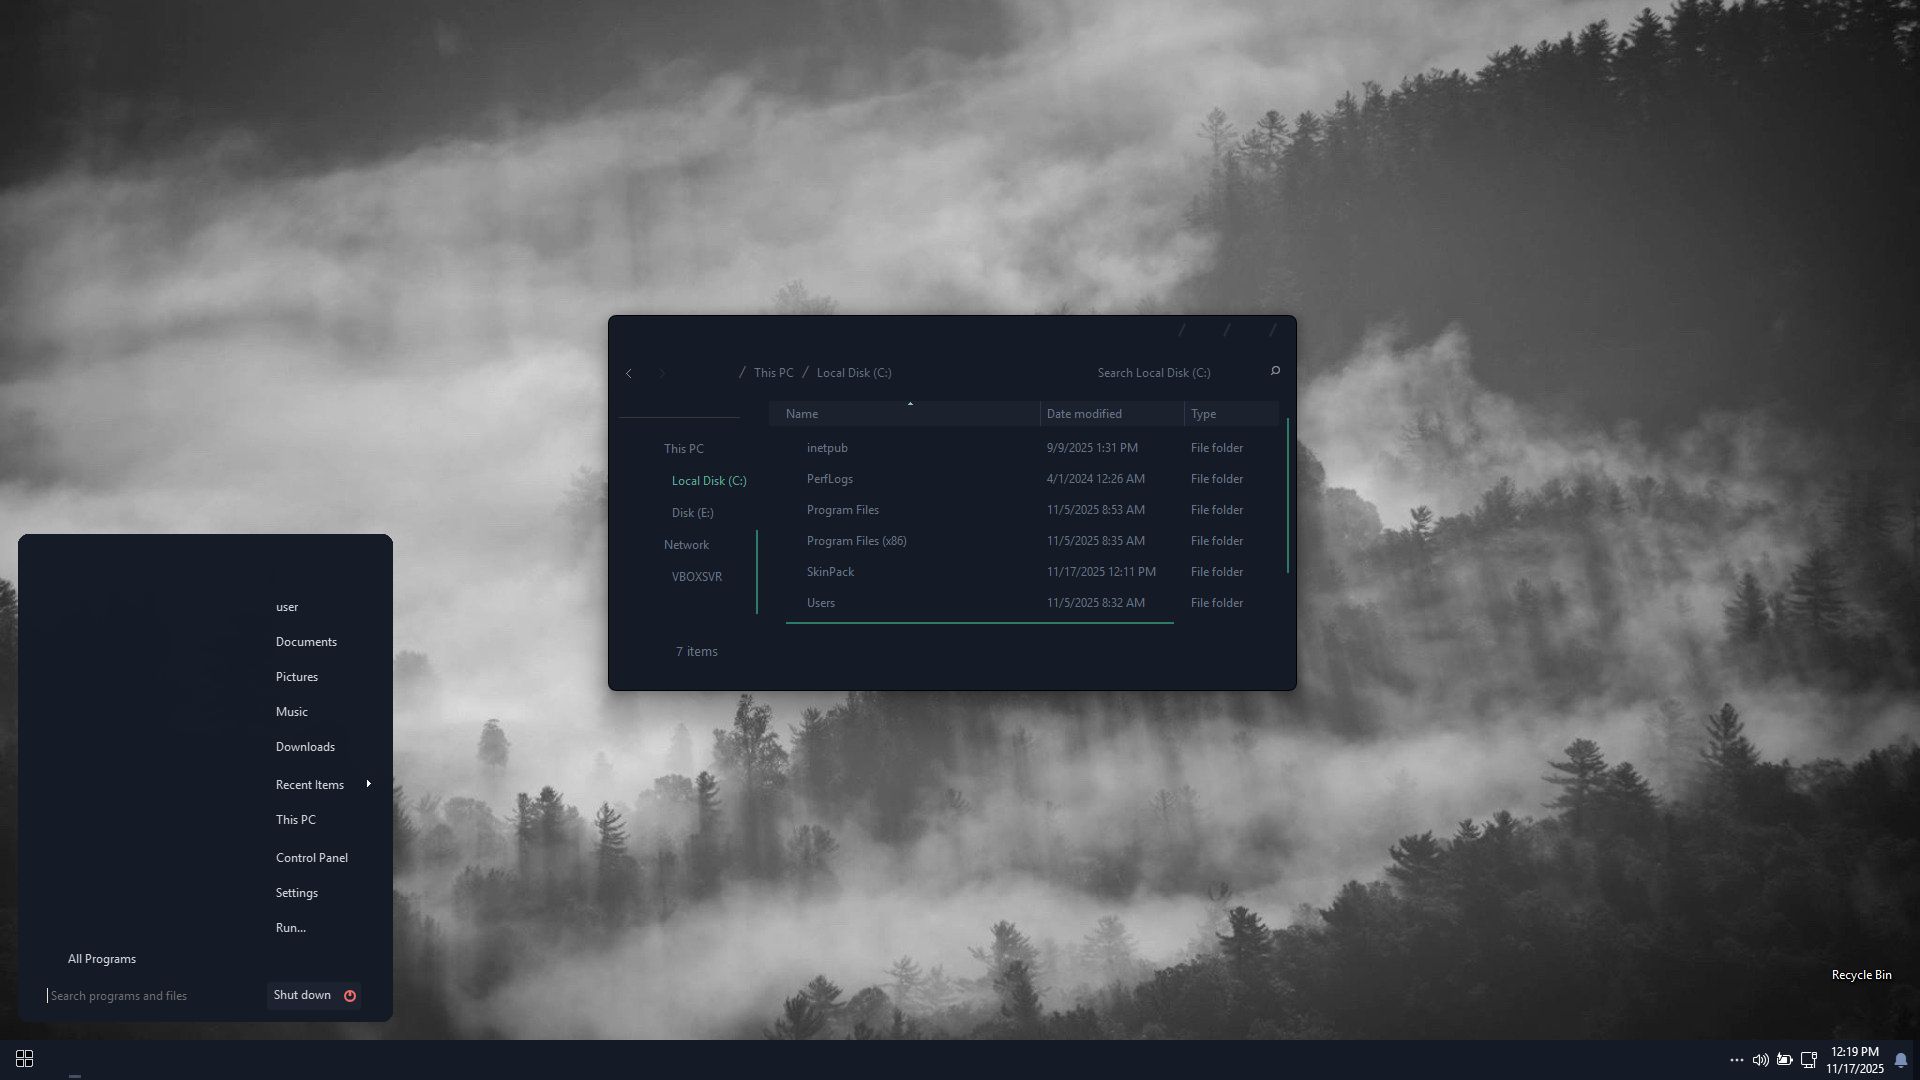1920x1080 pixels.
Task: Click the file list vertical scrollbar
Action: pos(1287,495)
